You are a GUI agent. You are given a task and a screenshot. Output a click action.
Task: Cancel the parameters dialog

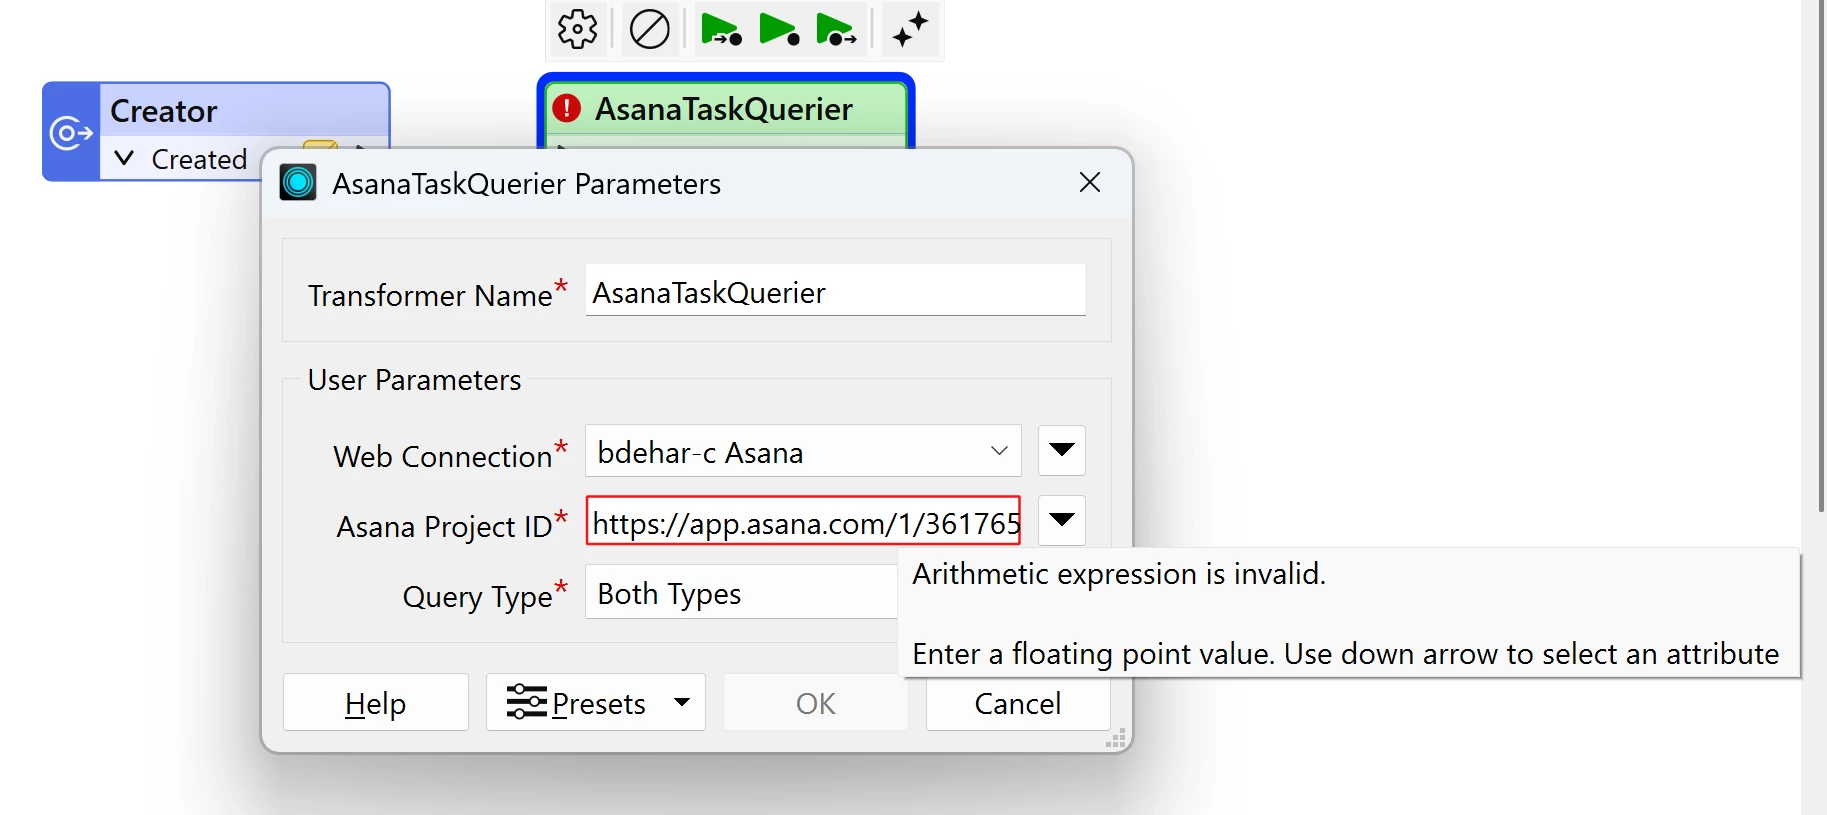click(1018, 702)
